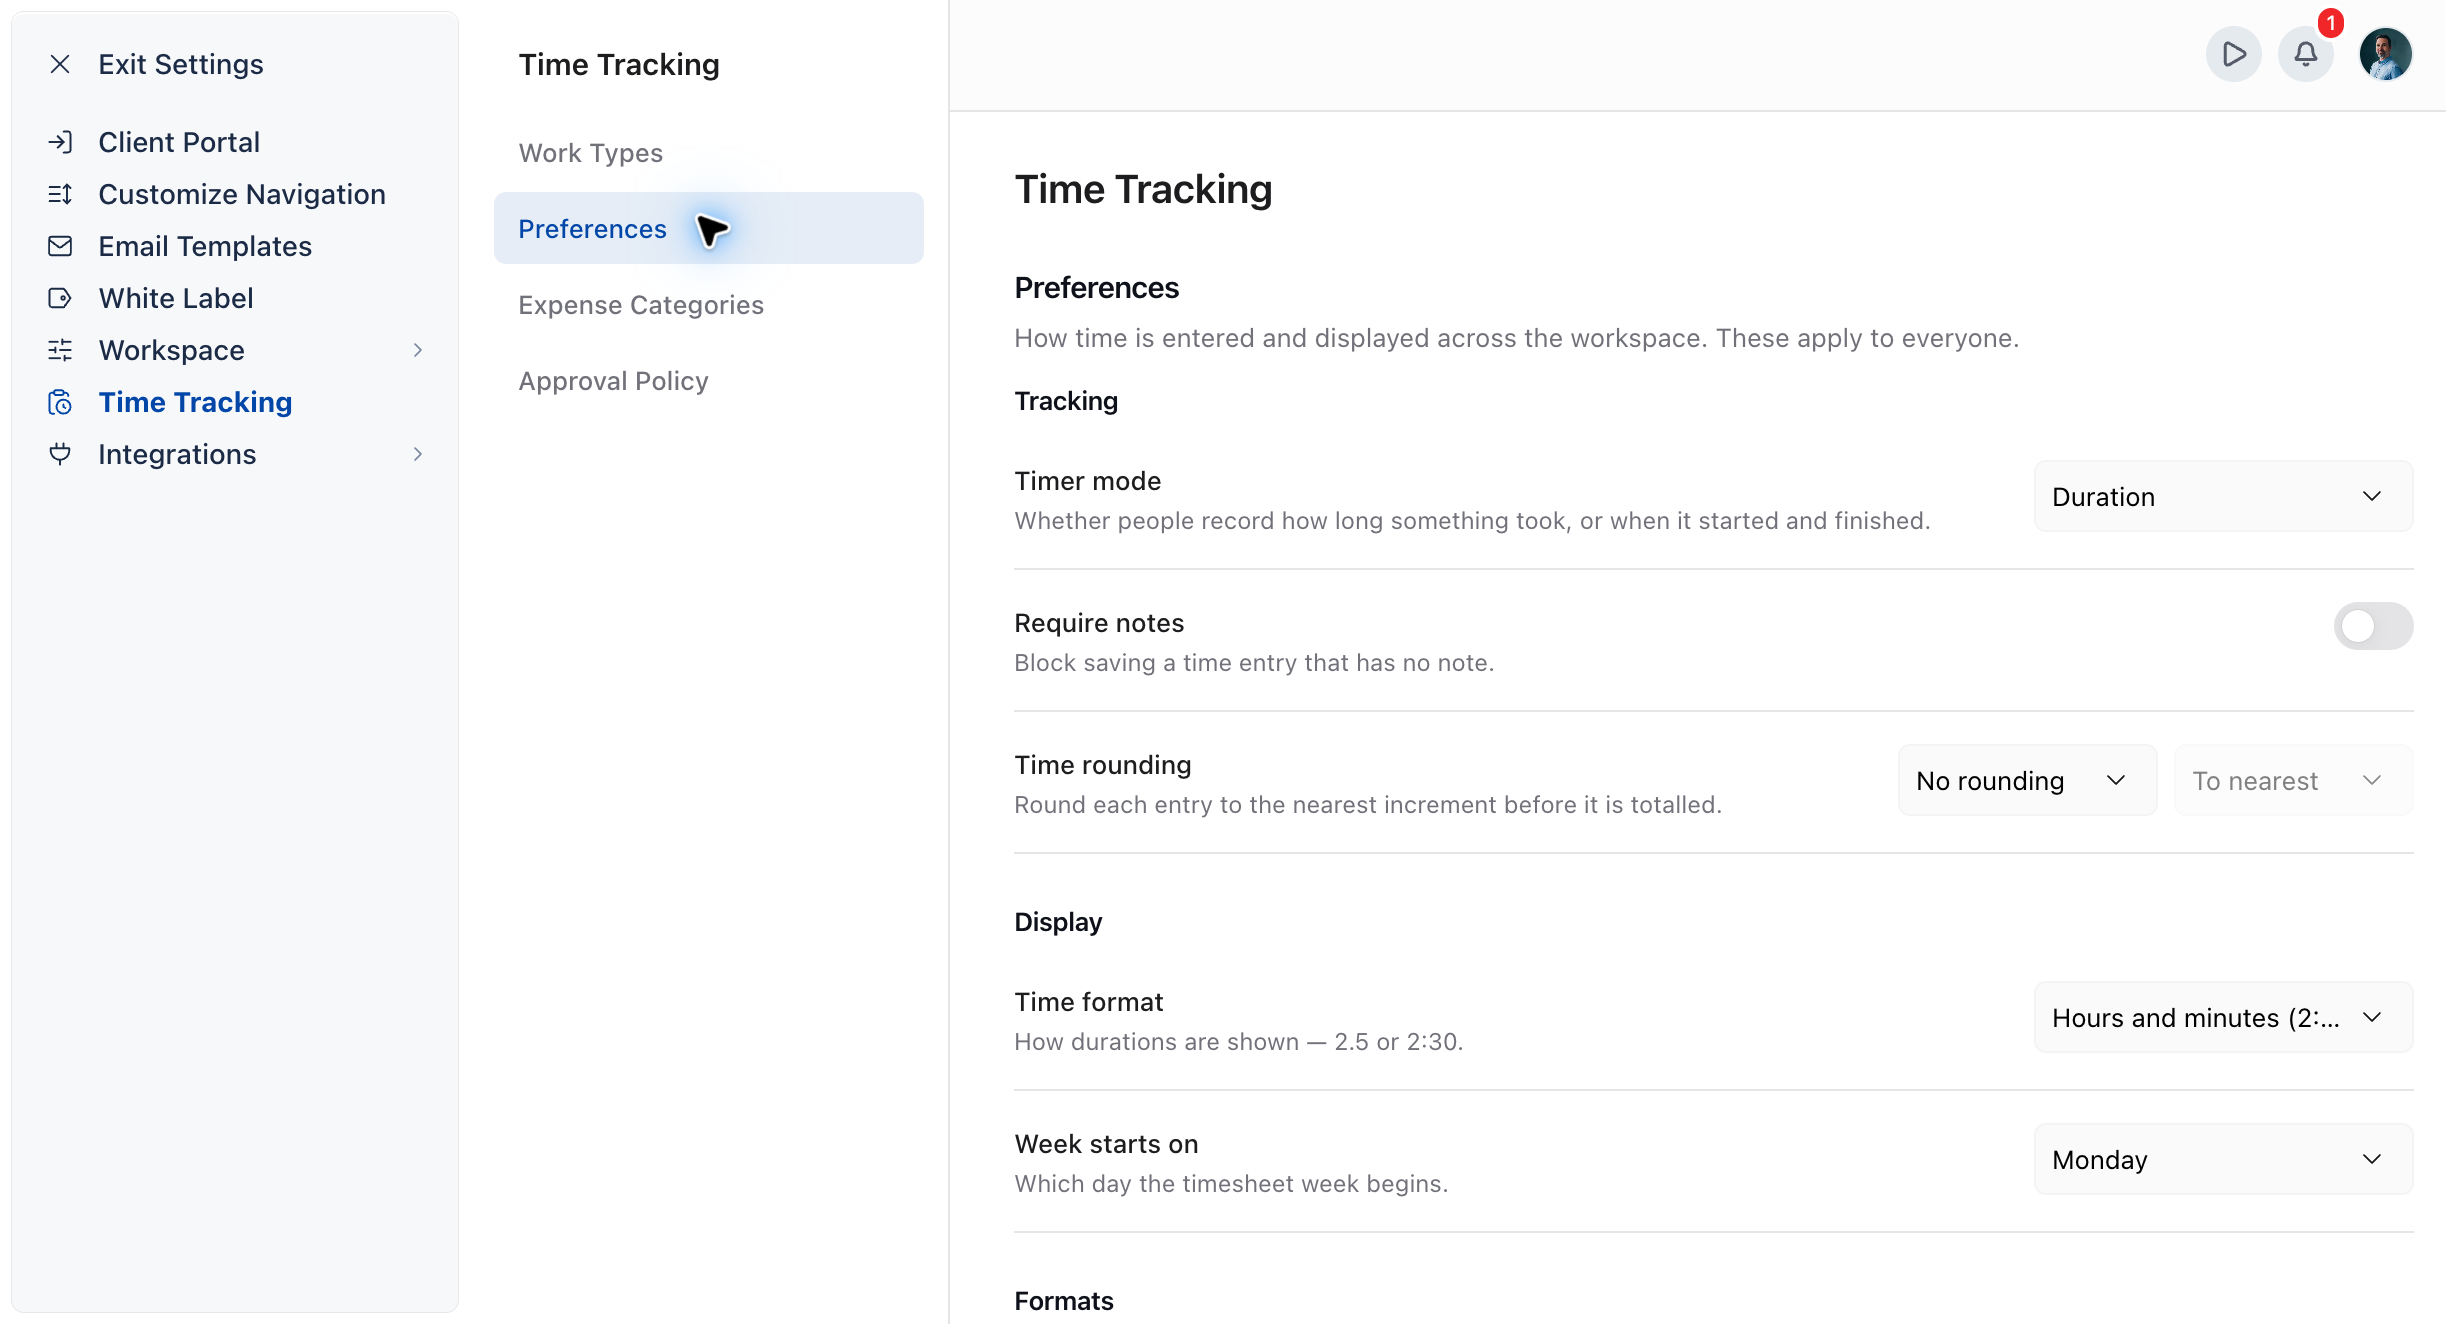Expand the Integrations submenu chevron

[x=418, y=454]
